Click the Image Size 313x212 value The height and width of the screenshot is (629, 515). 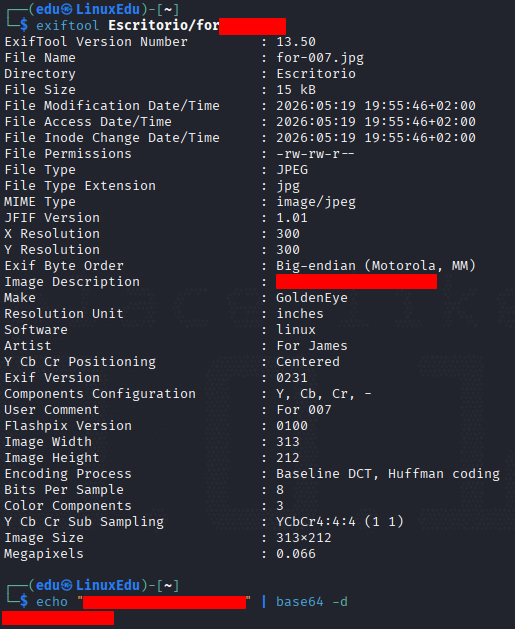[304, 538]
